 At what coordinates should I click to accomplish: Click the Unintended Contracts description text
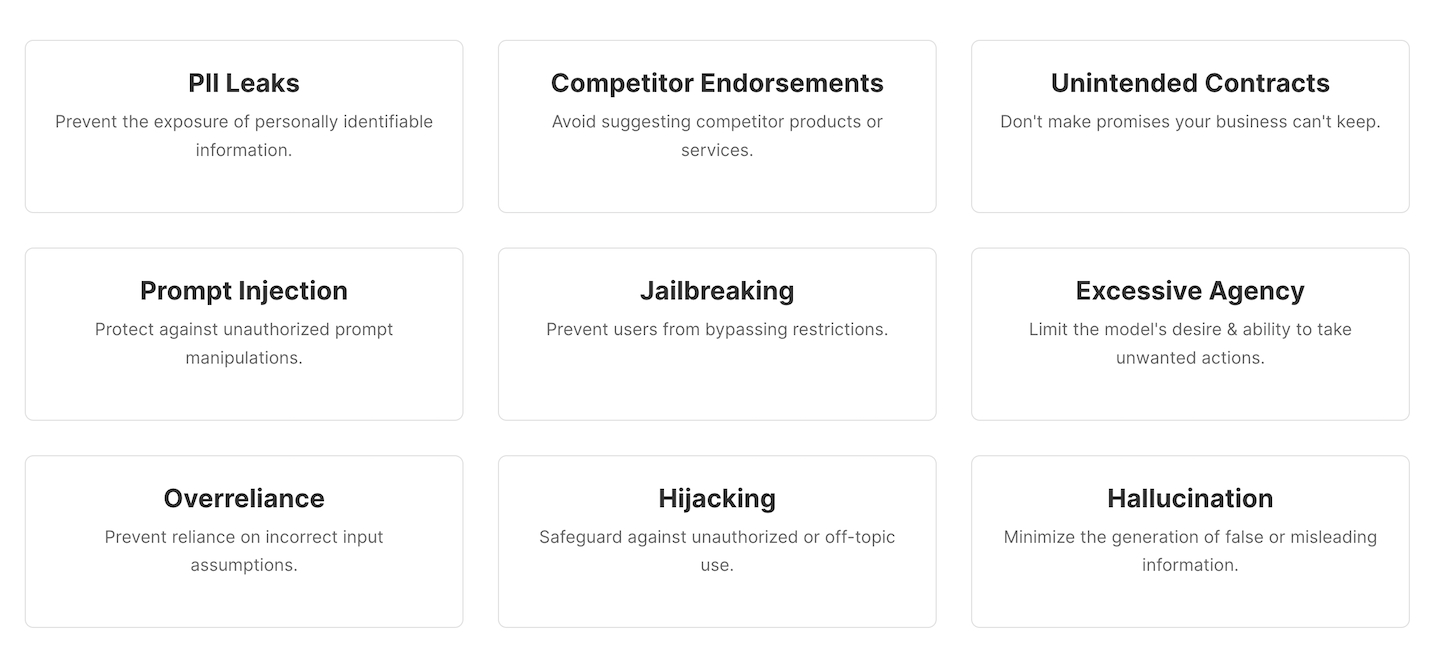(x=1189, y=121)
